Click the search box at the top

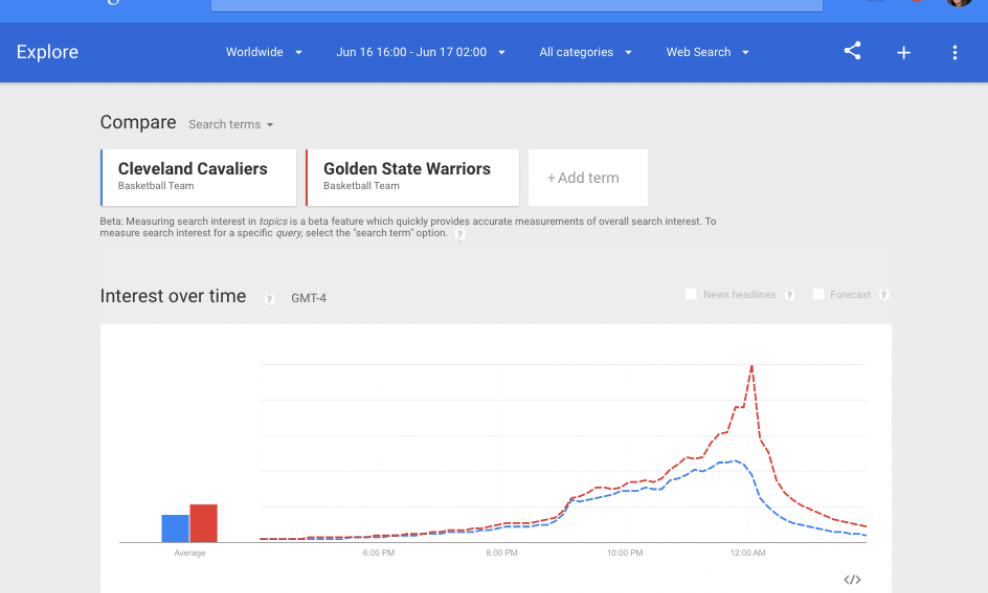(x=517, y=5)
